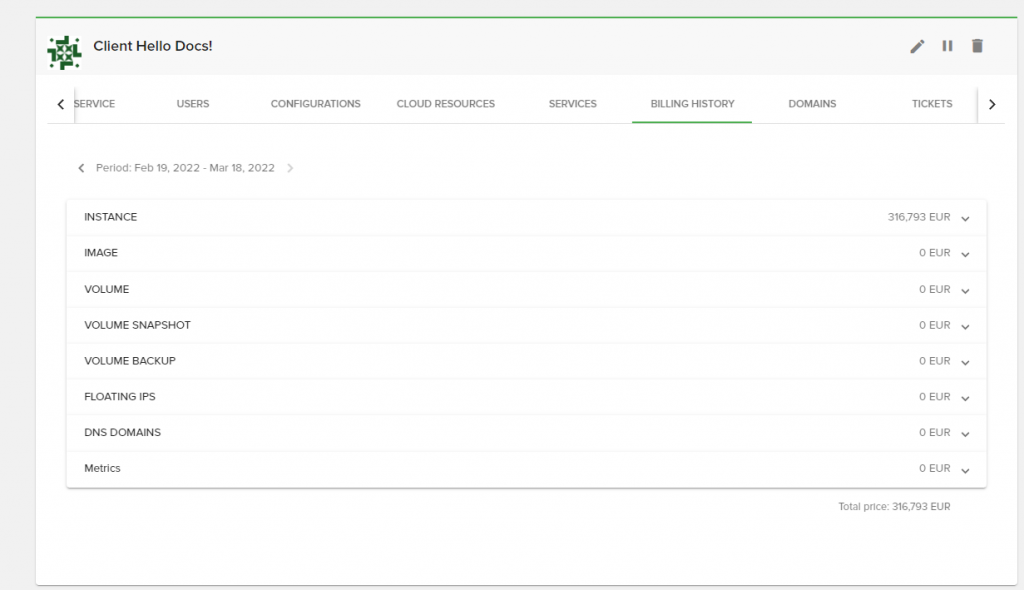Open the CONFIGURATIONS tab
The width and height of the screenshot is (1024, 590).
coord(315,104)
